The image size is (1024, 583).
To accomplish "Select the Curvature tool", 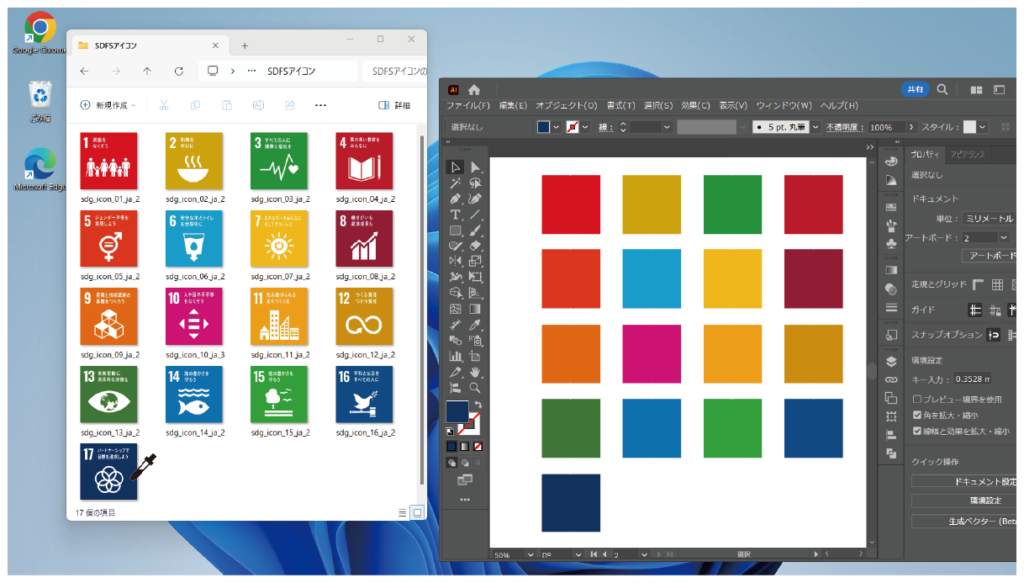I will click(475, 198).
